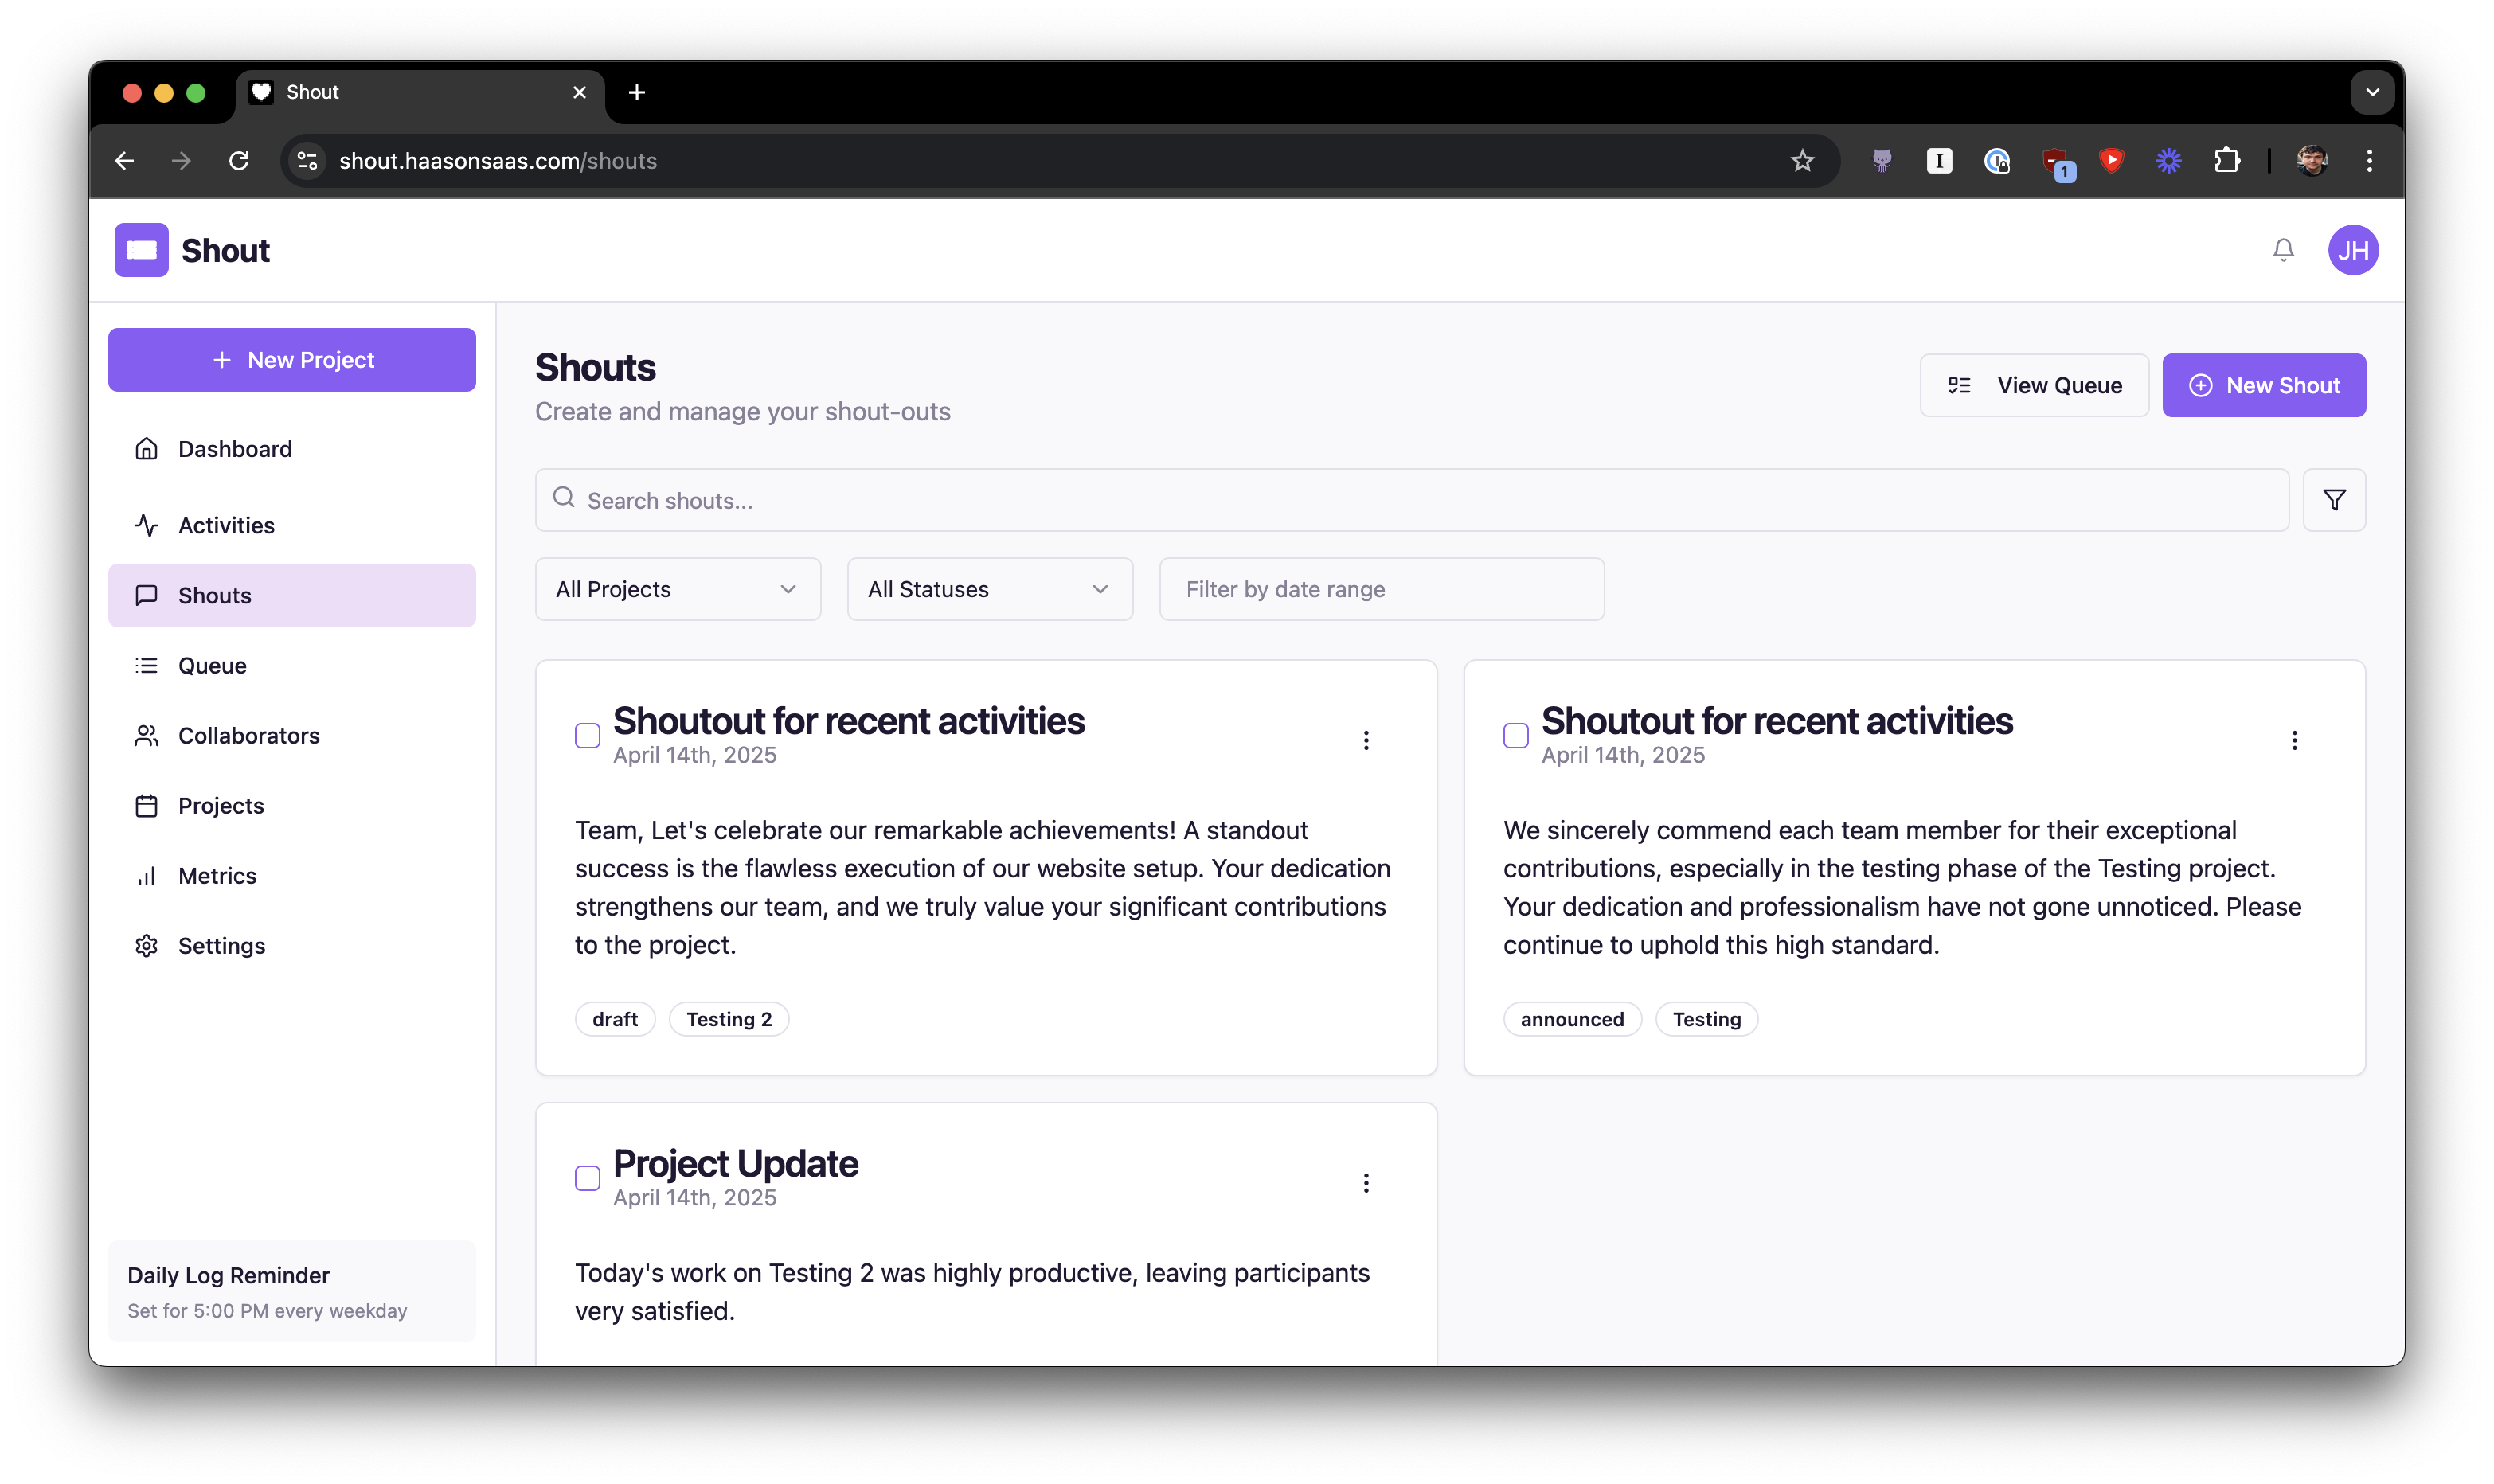
Task: Open options menu for the draft shoutout card
Action: coord(1365,740)
